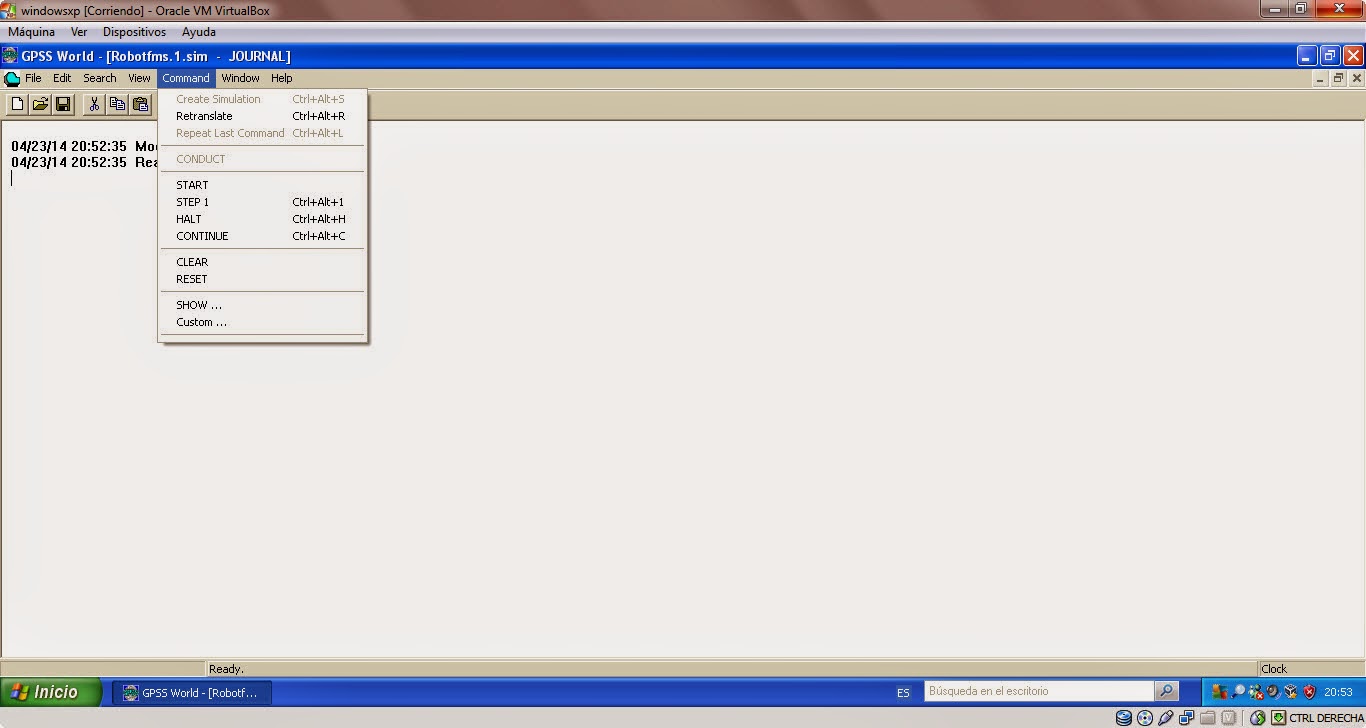Choose RESET in the Command menu

click(x=263, y=279)
